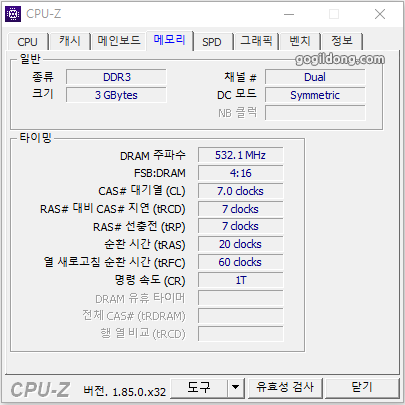This screenshot has height=405, width=405.
Task: Click the 532.1 MHz DRAM frequency value
Action: (240, 155)
